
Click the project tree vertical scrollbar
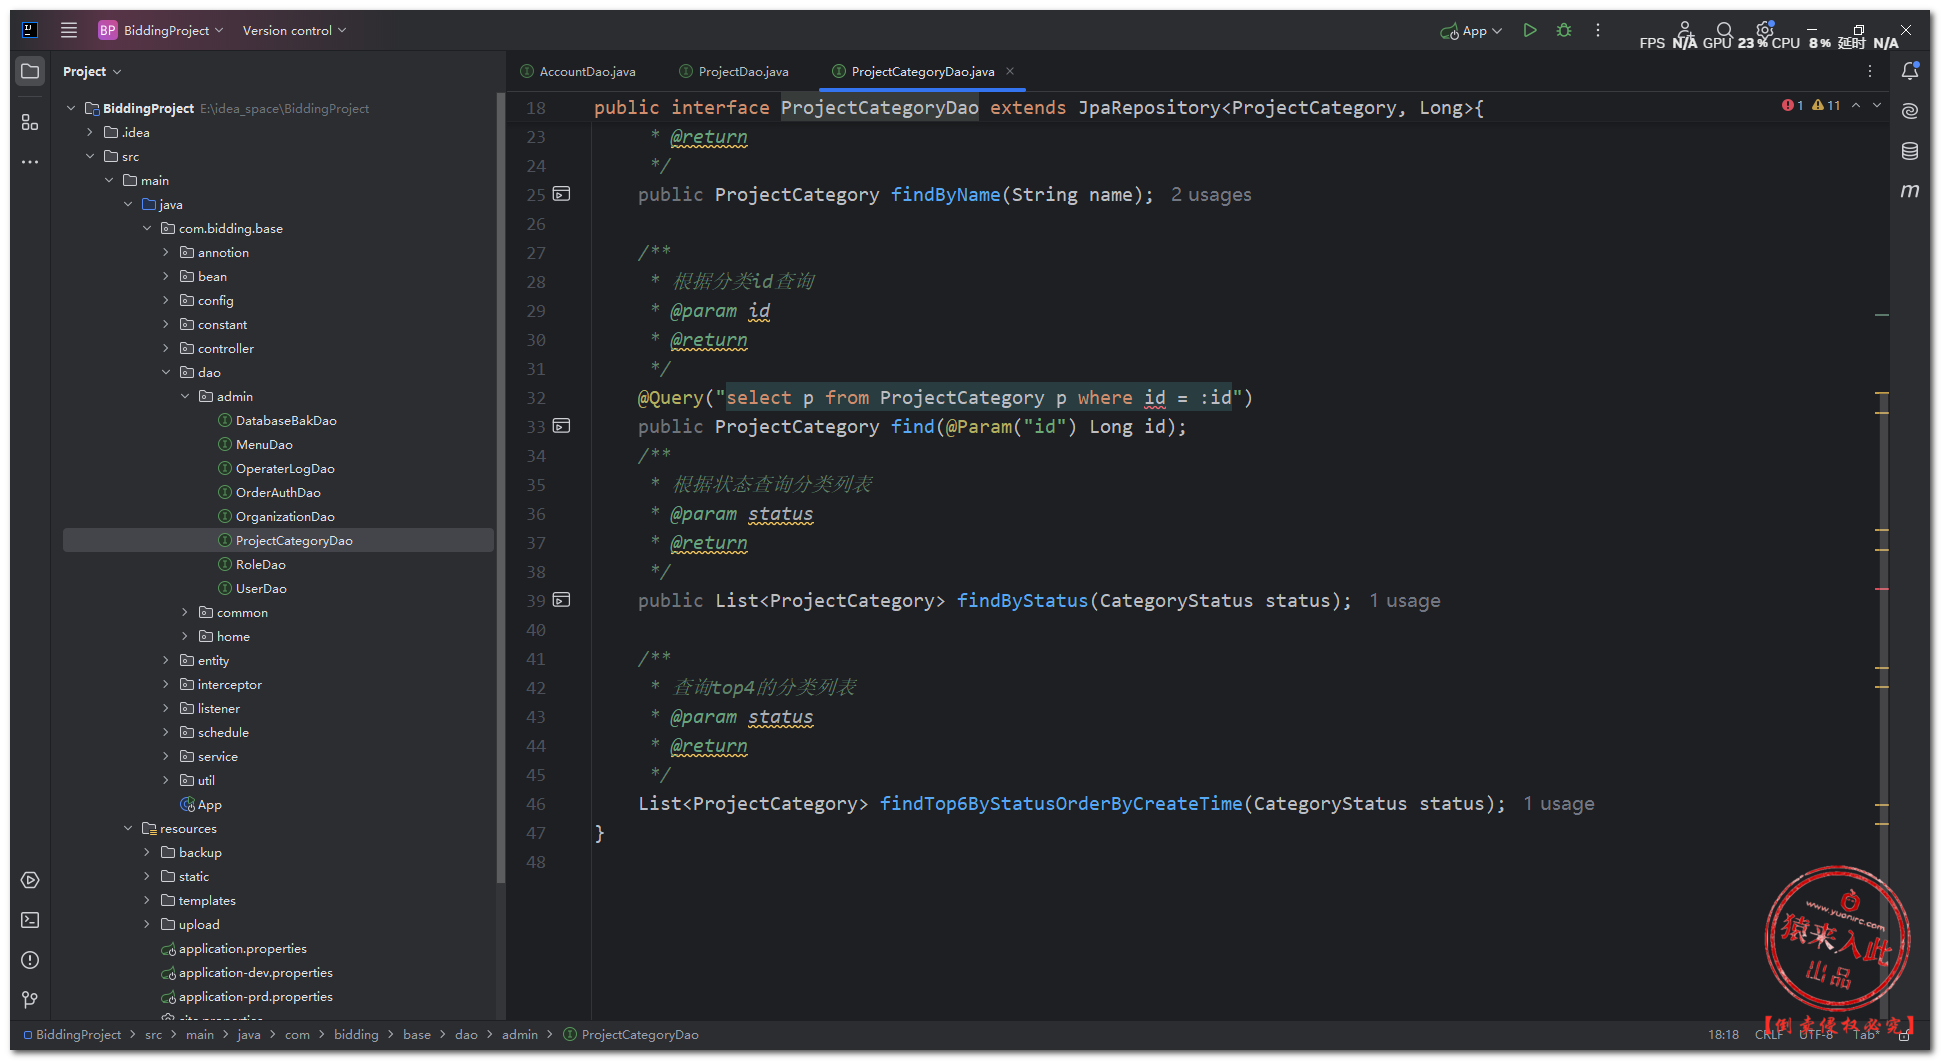[x=500, y=480]
